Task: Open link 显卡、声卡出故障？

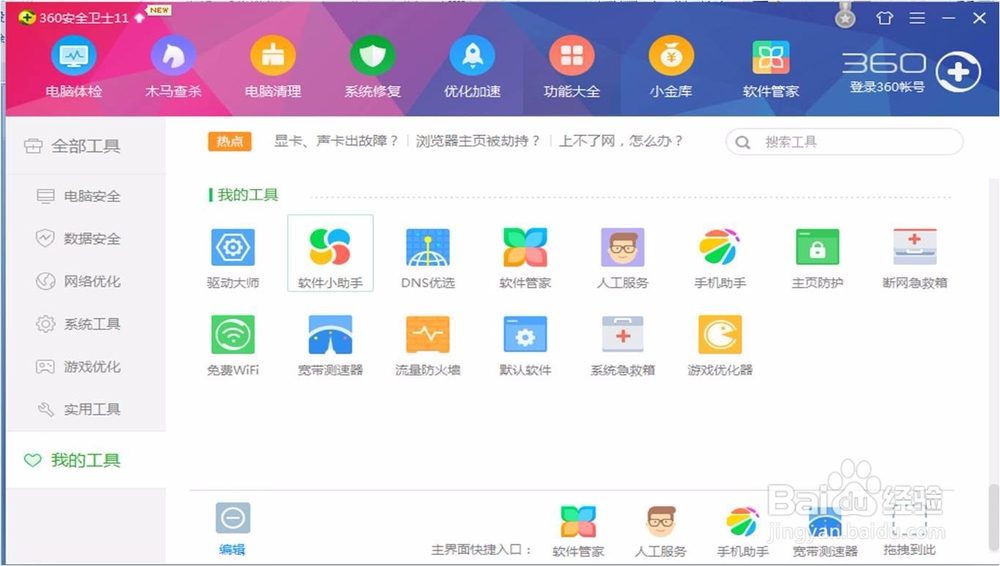Action: 336,141
